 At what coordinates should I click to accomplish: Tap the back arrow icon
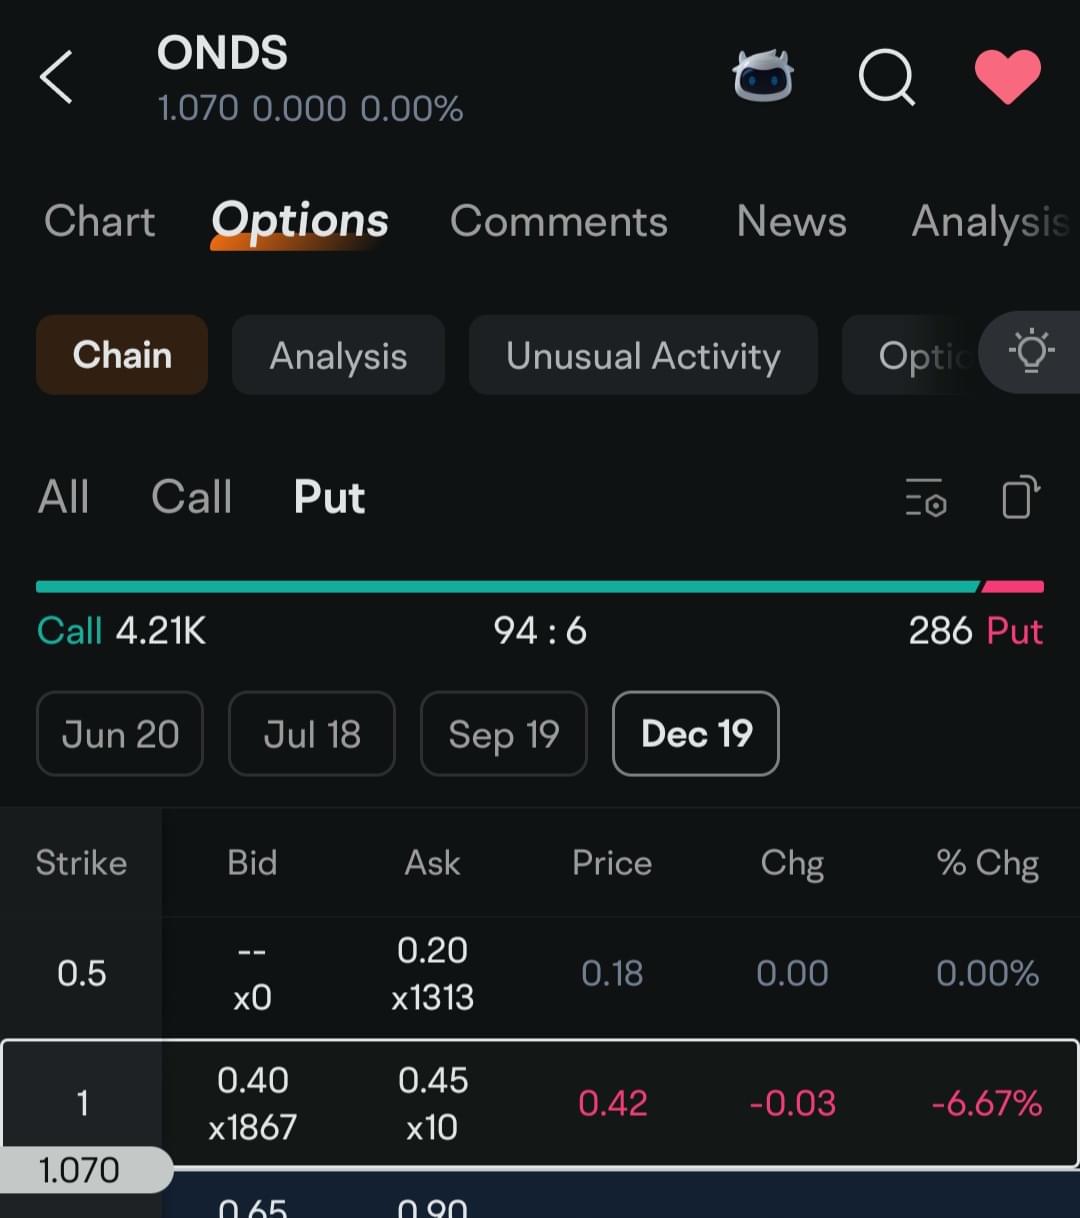[x=56, y=77]
